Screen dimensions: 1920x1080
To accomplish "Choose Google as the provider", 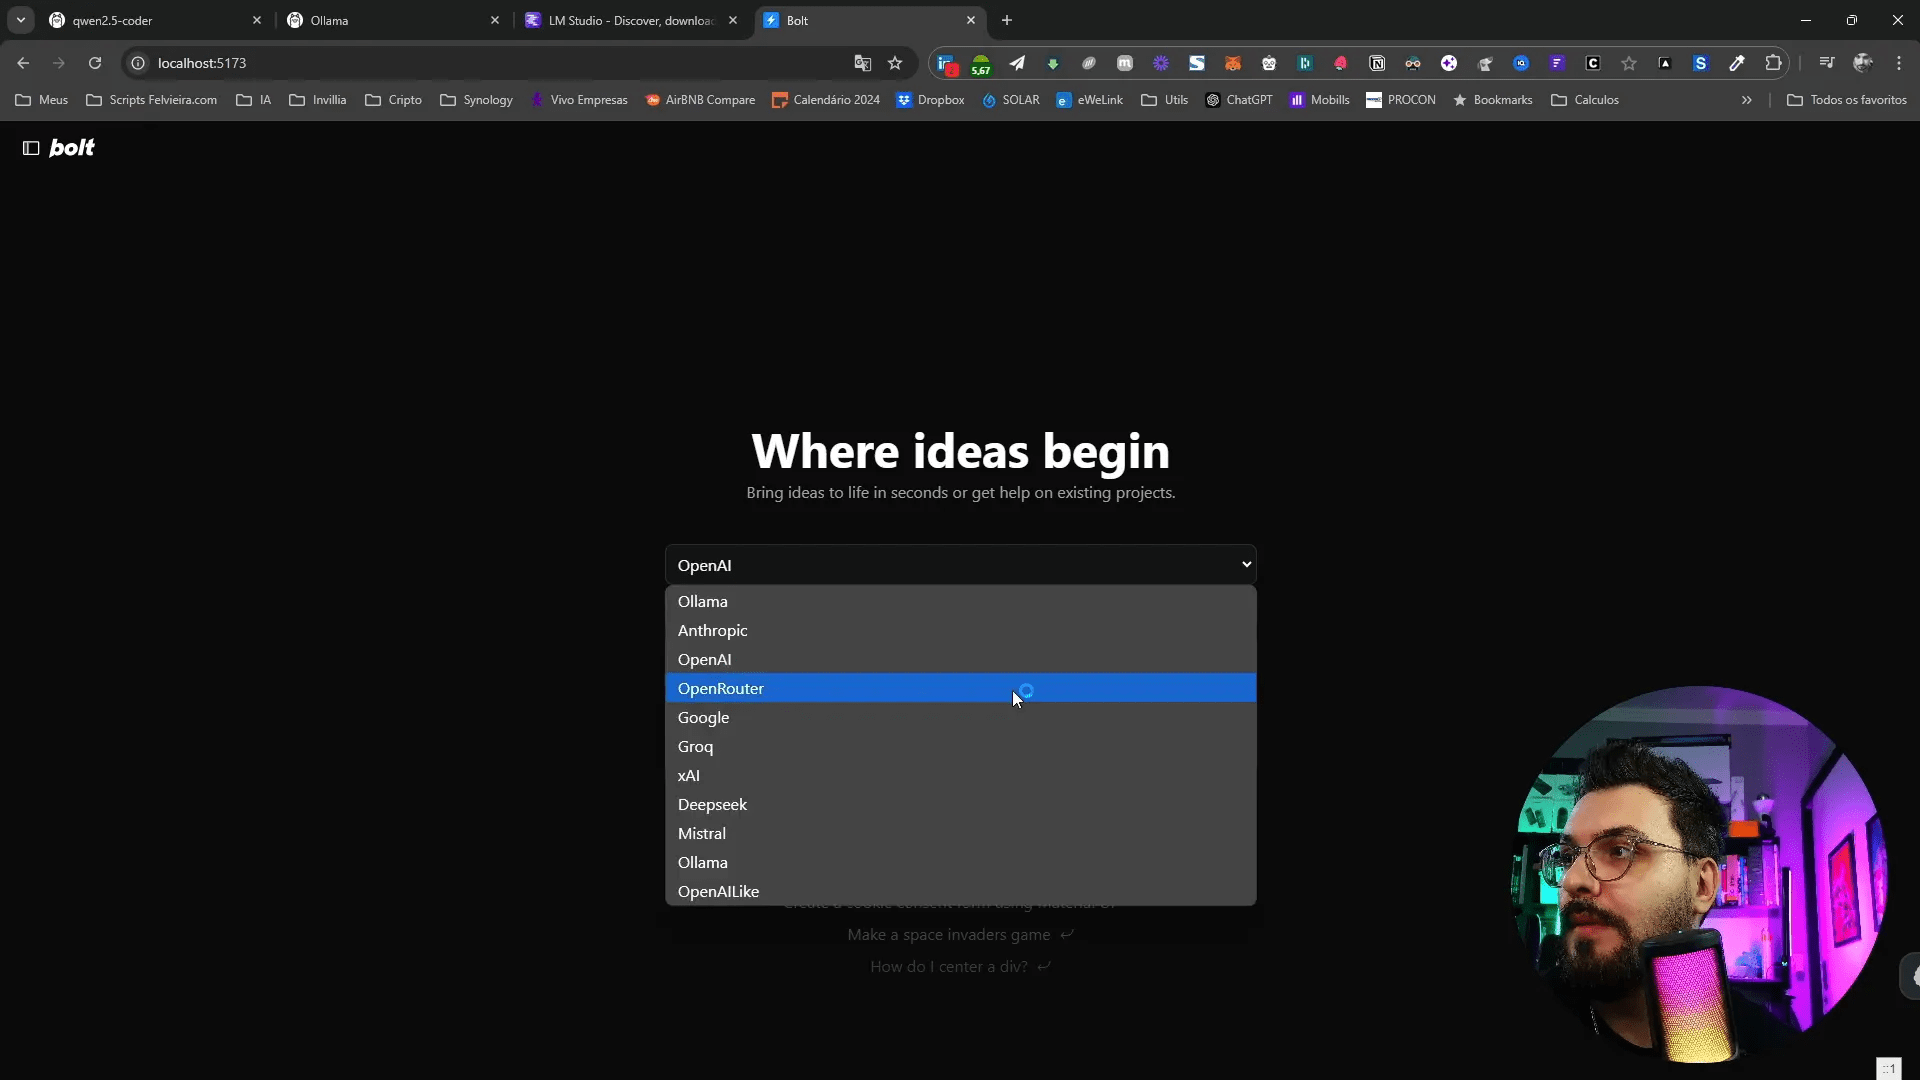I will 960,717.
